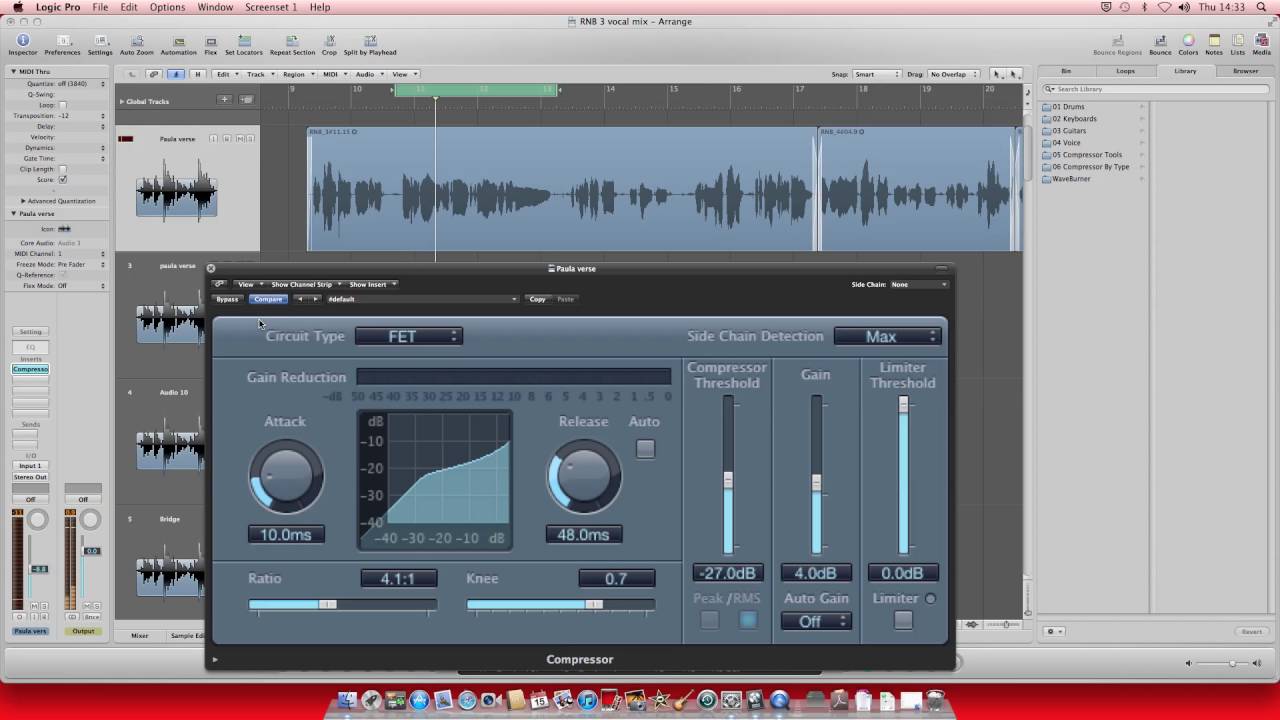Open Show Channel Strip menu button
The width and height of the screenshot is (1280, 720).
click(304, 284)
